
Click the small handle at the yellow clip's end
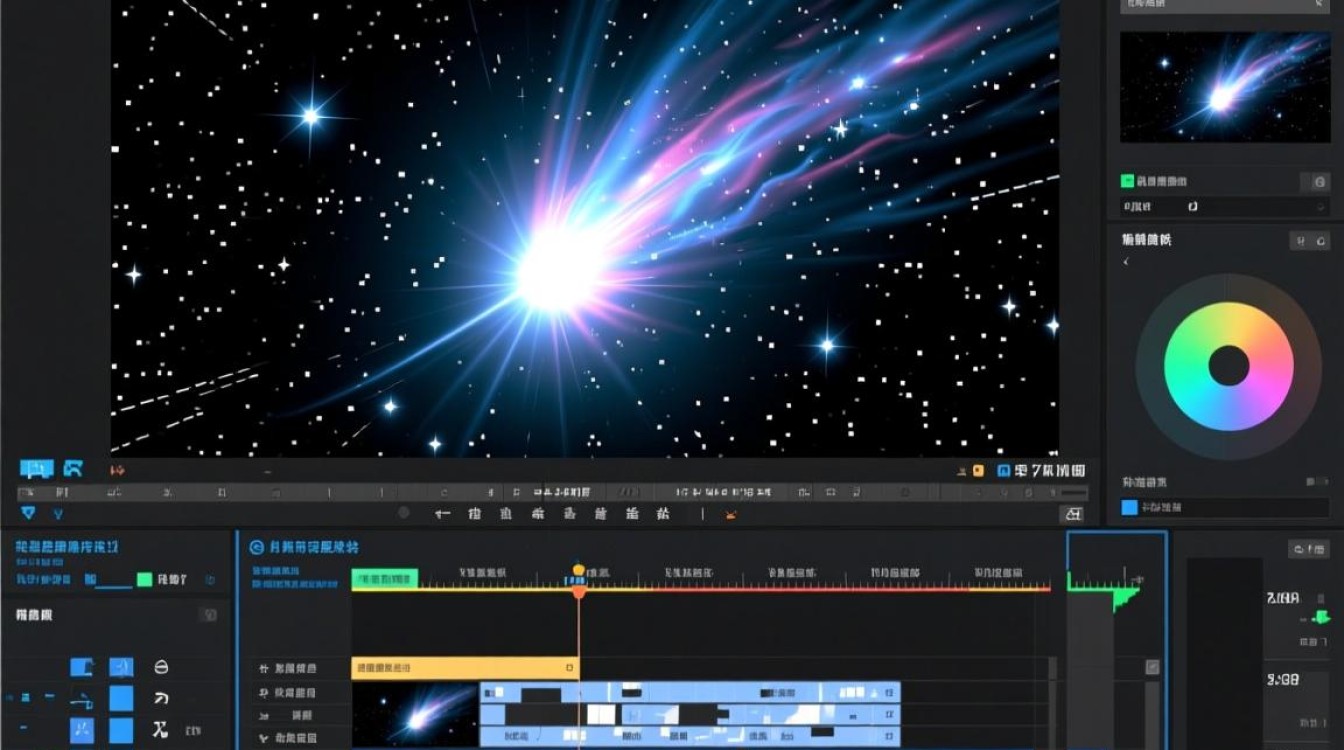pyautogui.click(x=570, y=668)
